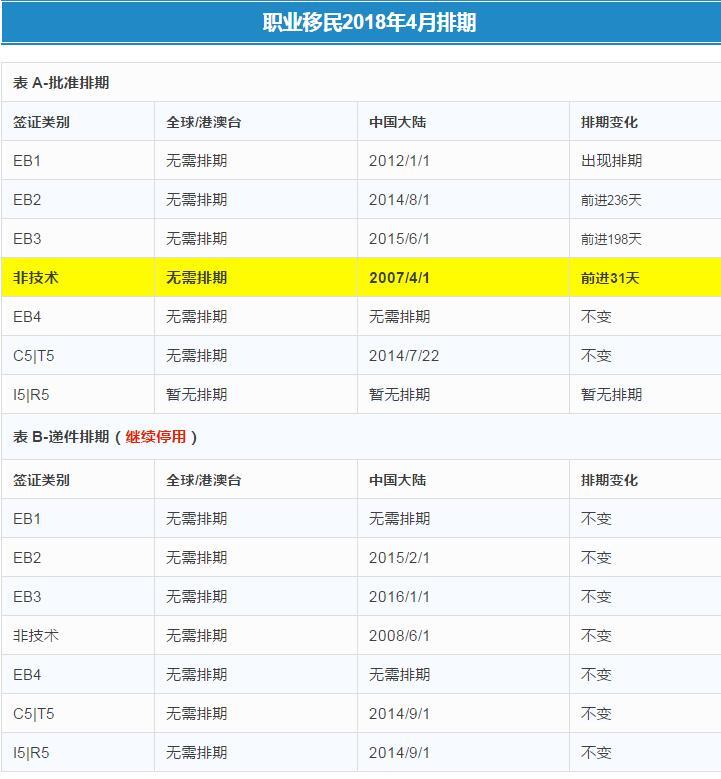Click 不变 in Table A EB4 row
Image resolution: width=721 pixels, height=779 pixels.
click(x=596, y=316)
